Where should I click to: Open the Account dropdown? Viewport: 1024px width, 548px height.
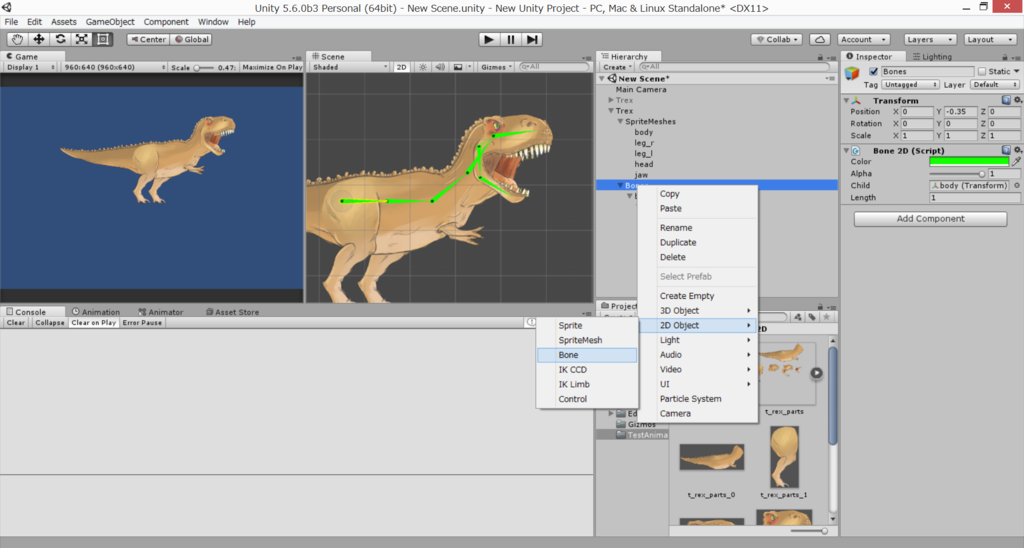[x=863, y=39]
